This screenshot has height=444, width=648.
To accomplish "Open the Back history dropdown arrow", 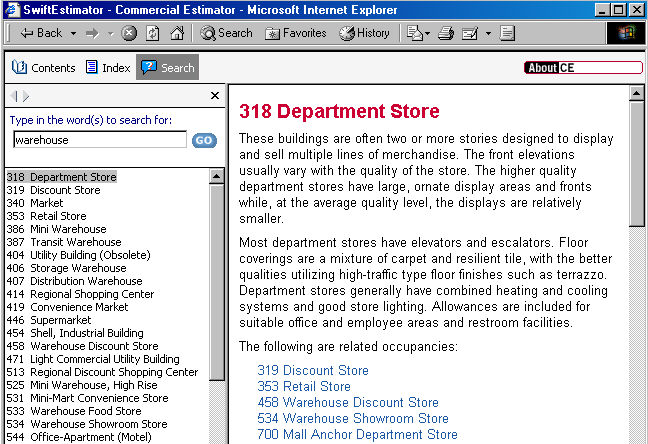I will click(x=73, y=33).
